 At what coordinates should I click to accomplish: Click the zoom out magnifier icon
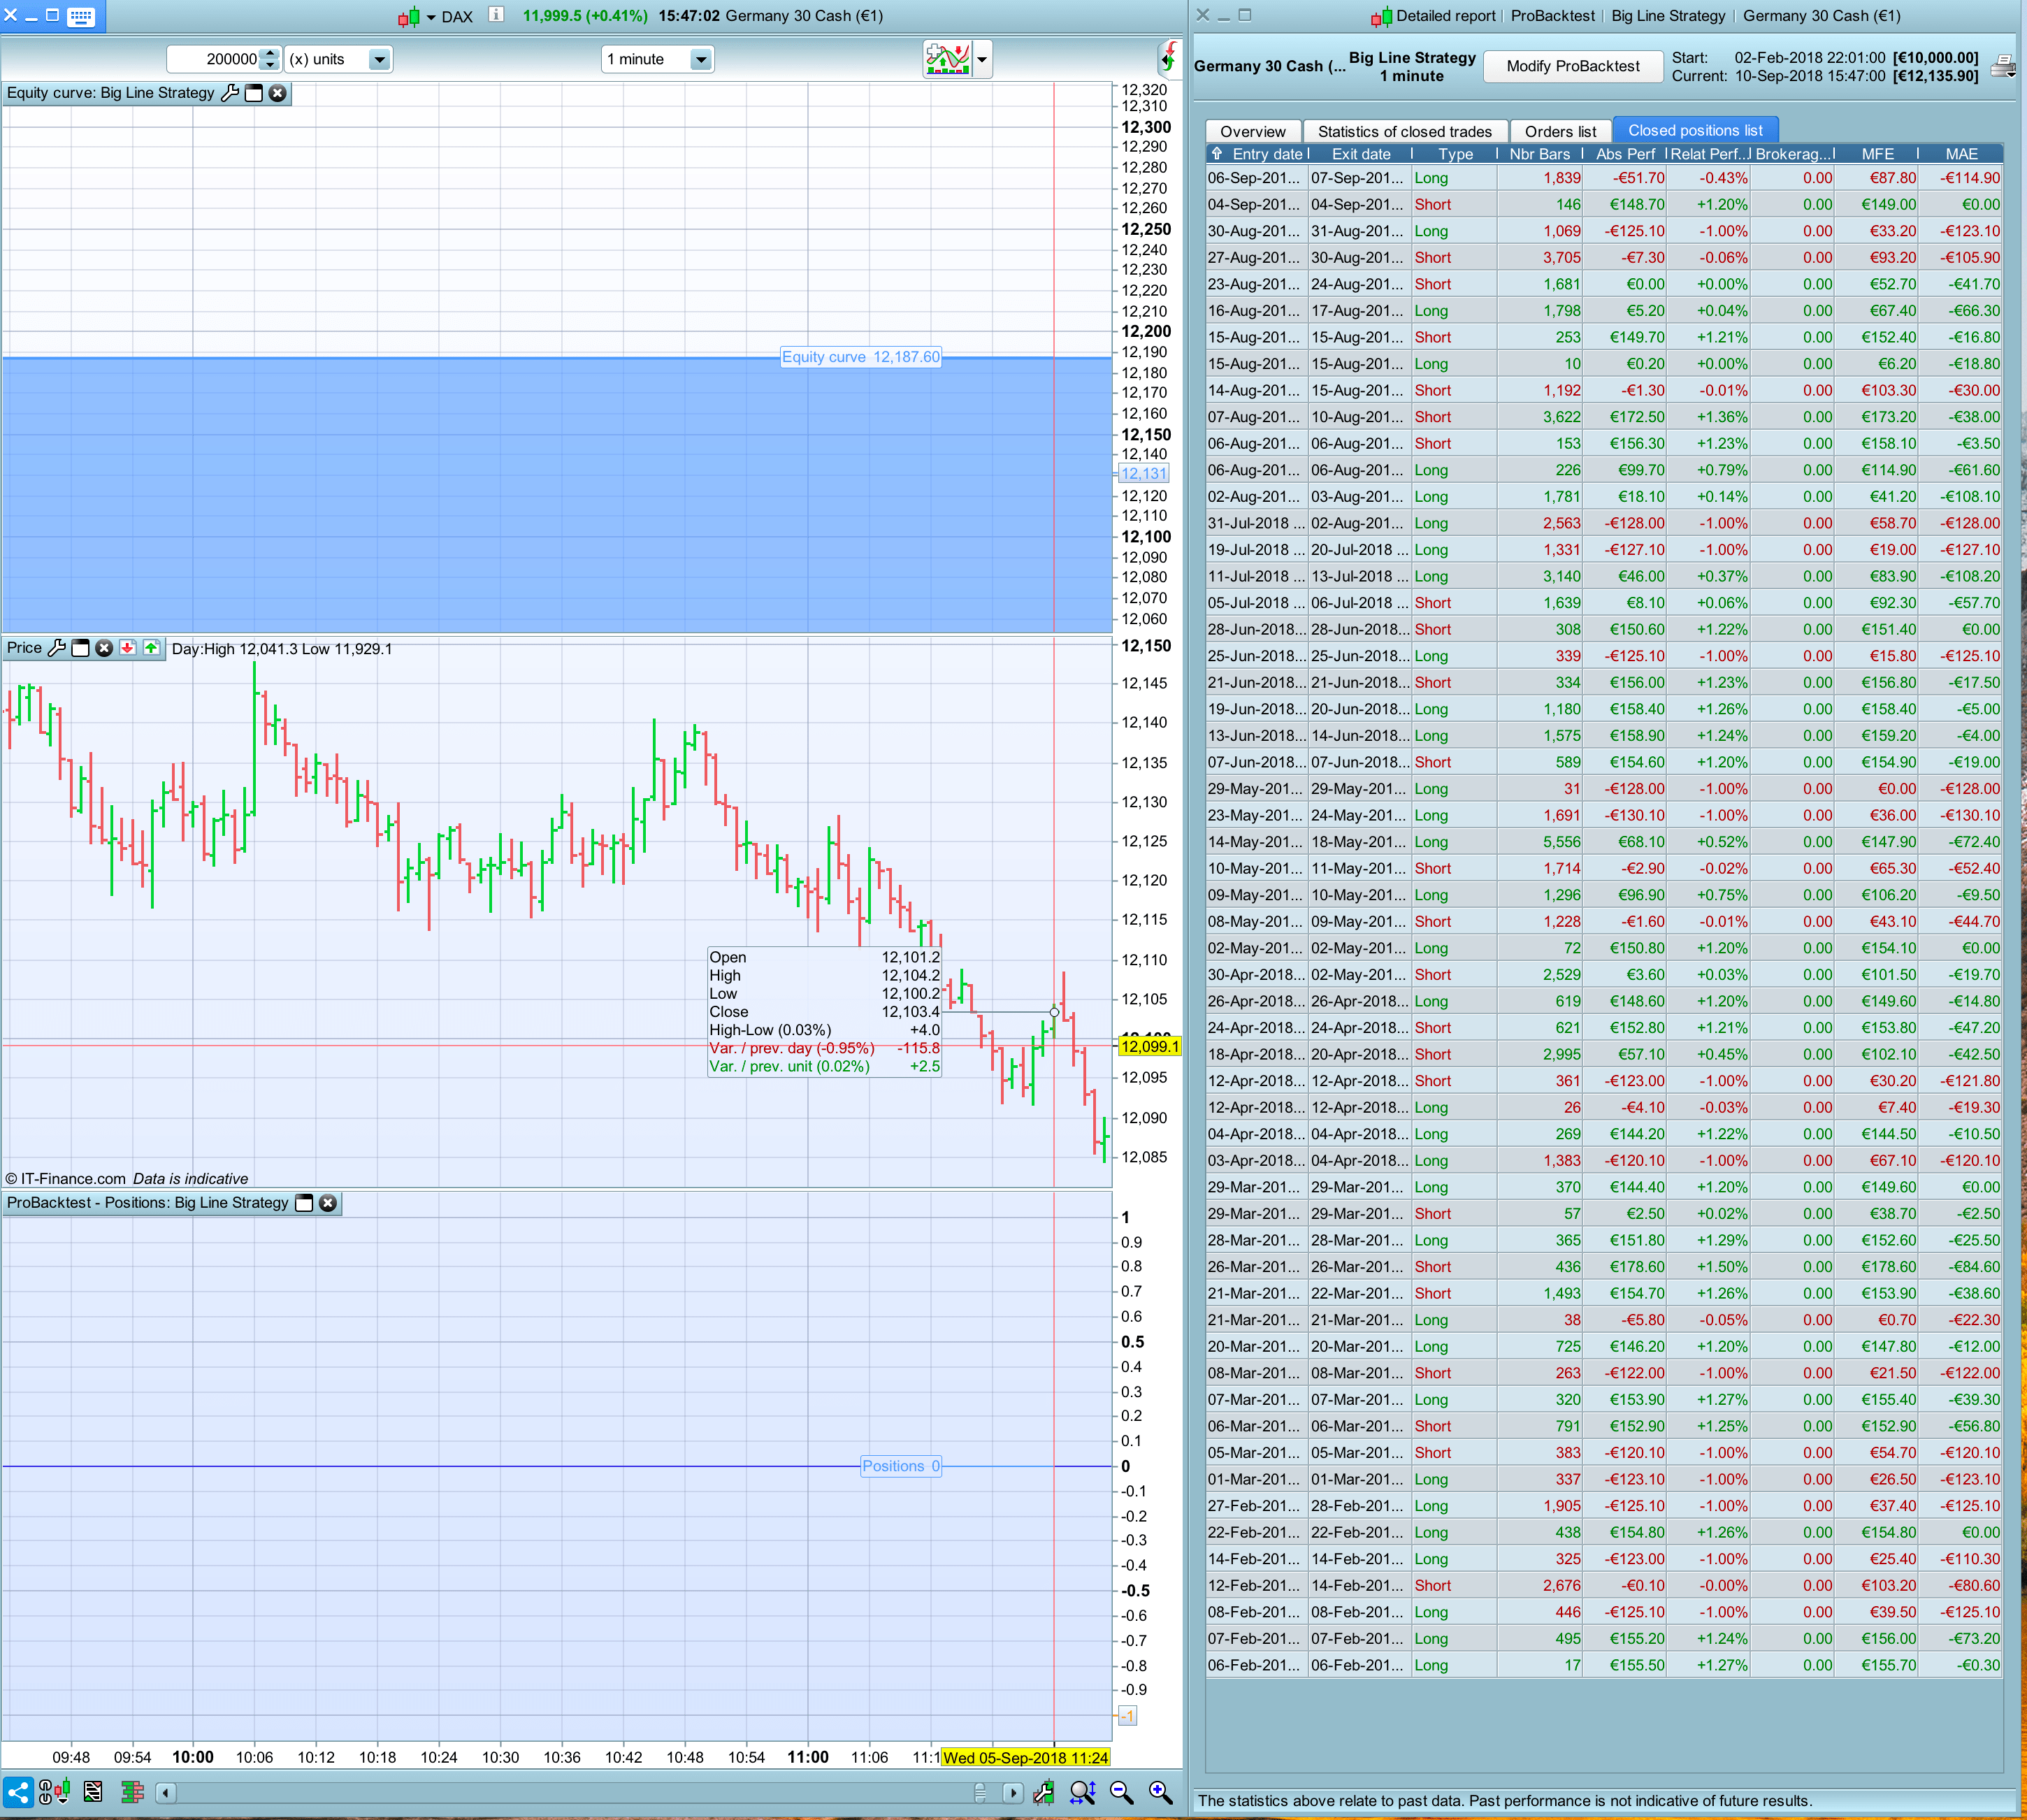click(1121, 1792)
